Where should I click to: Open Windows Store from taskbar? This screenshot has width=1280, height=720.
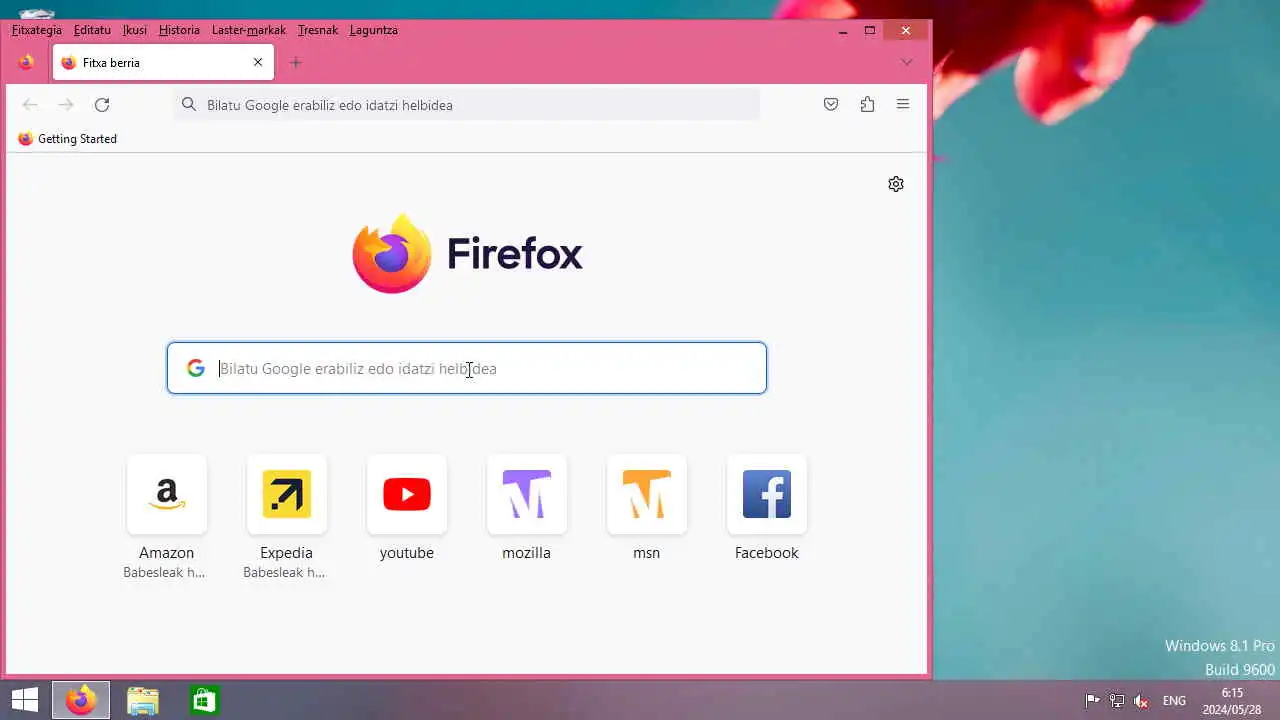(204, 700)
